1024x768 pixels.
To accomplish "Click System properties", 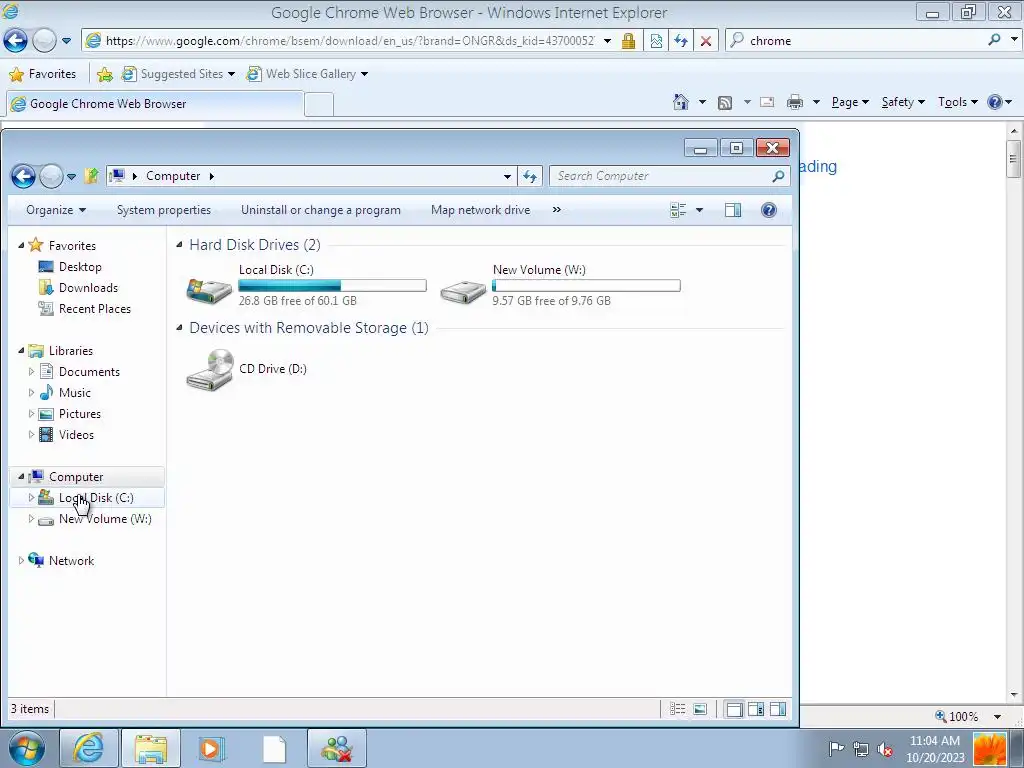I will pos(164,210).
